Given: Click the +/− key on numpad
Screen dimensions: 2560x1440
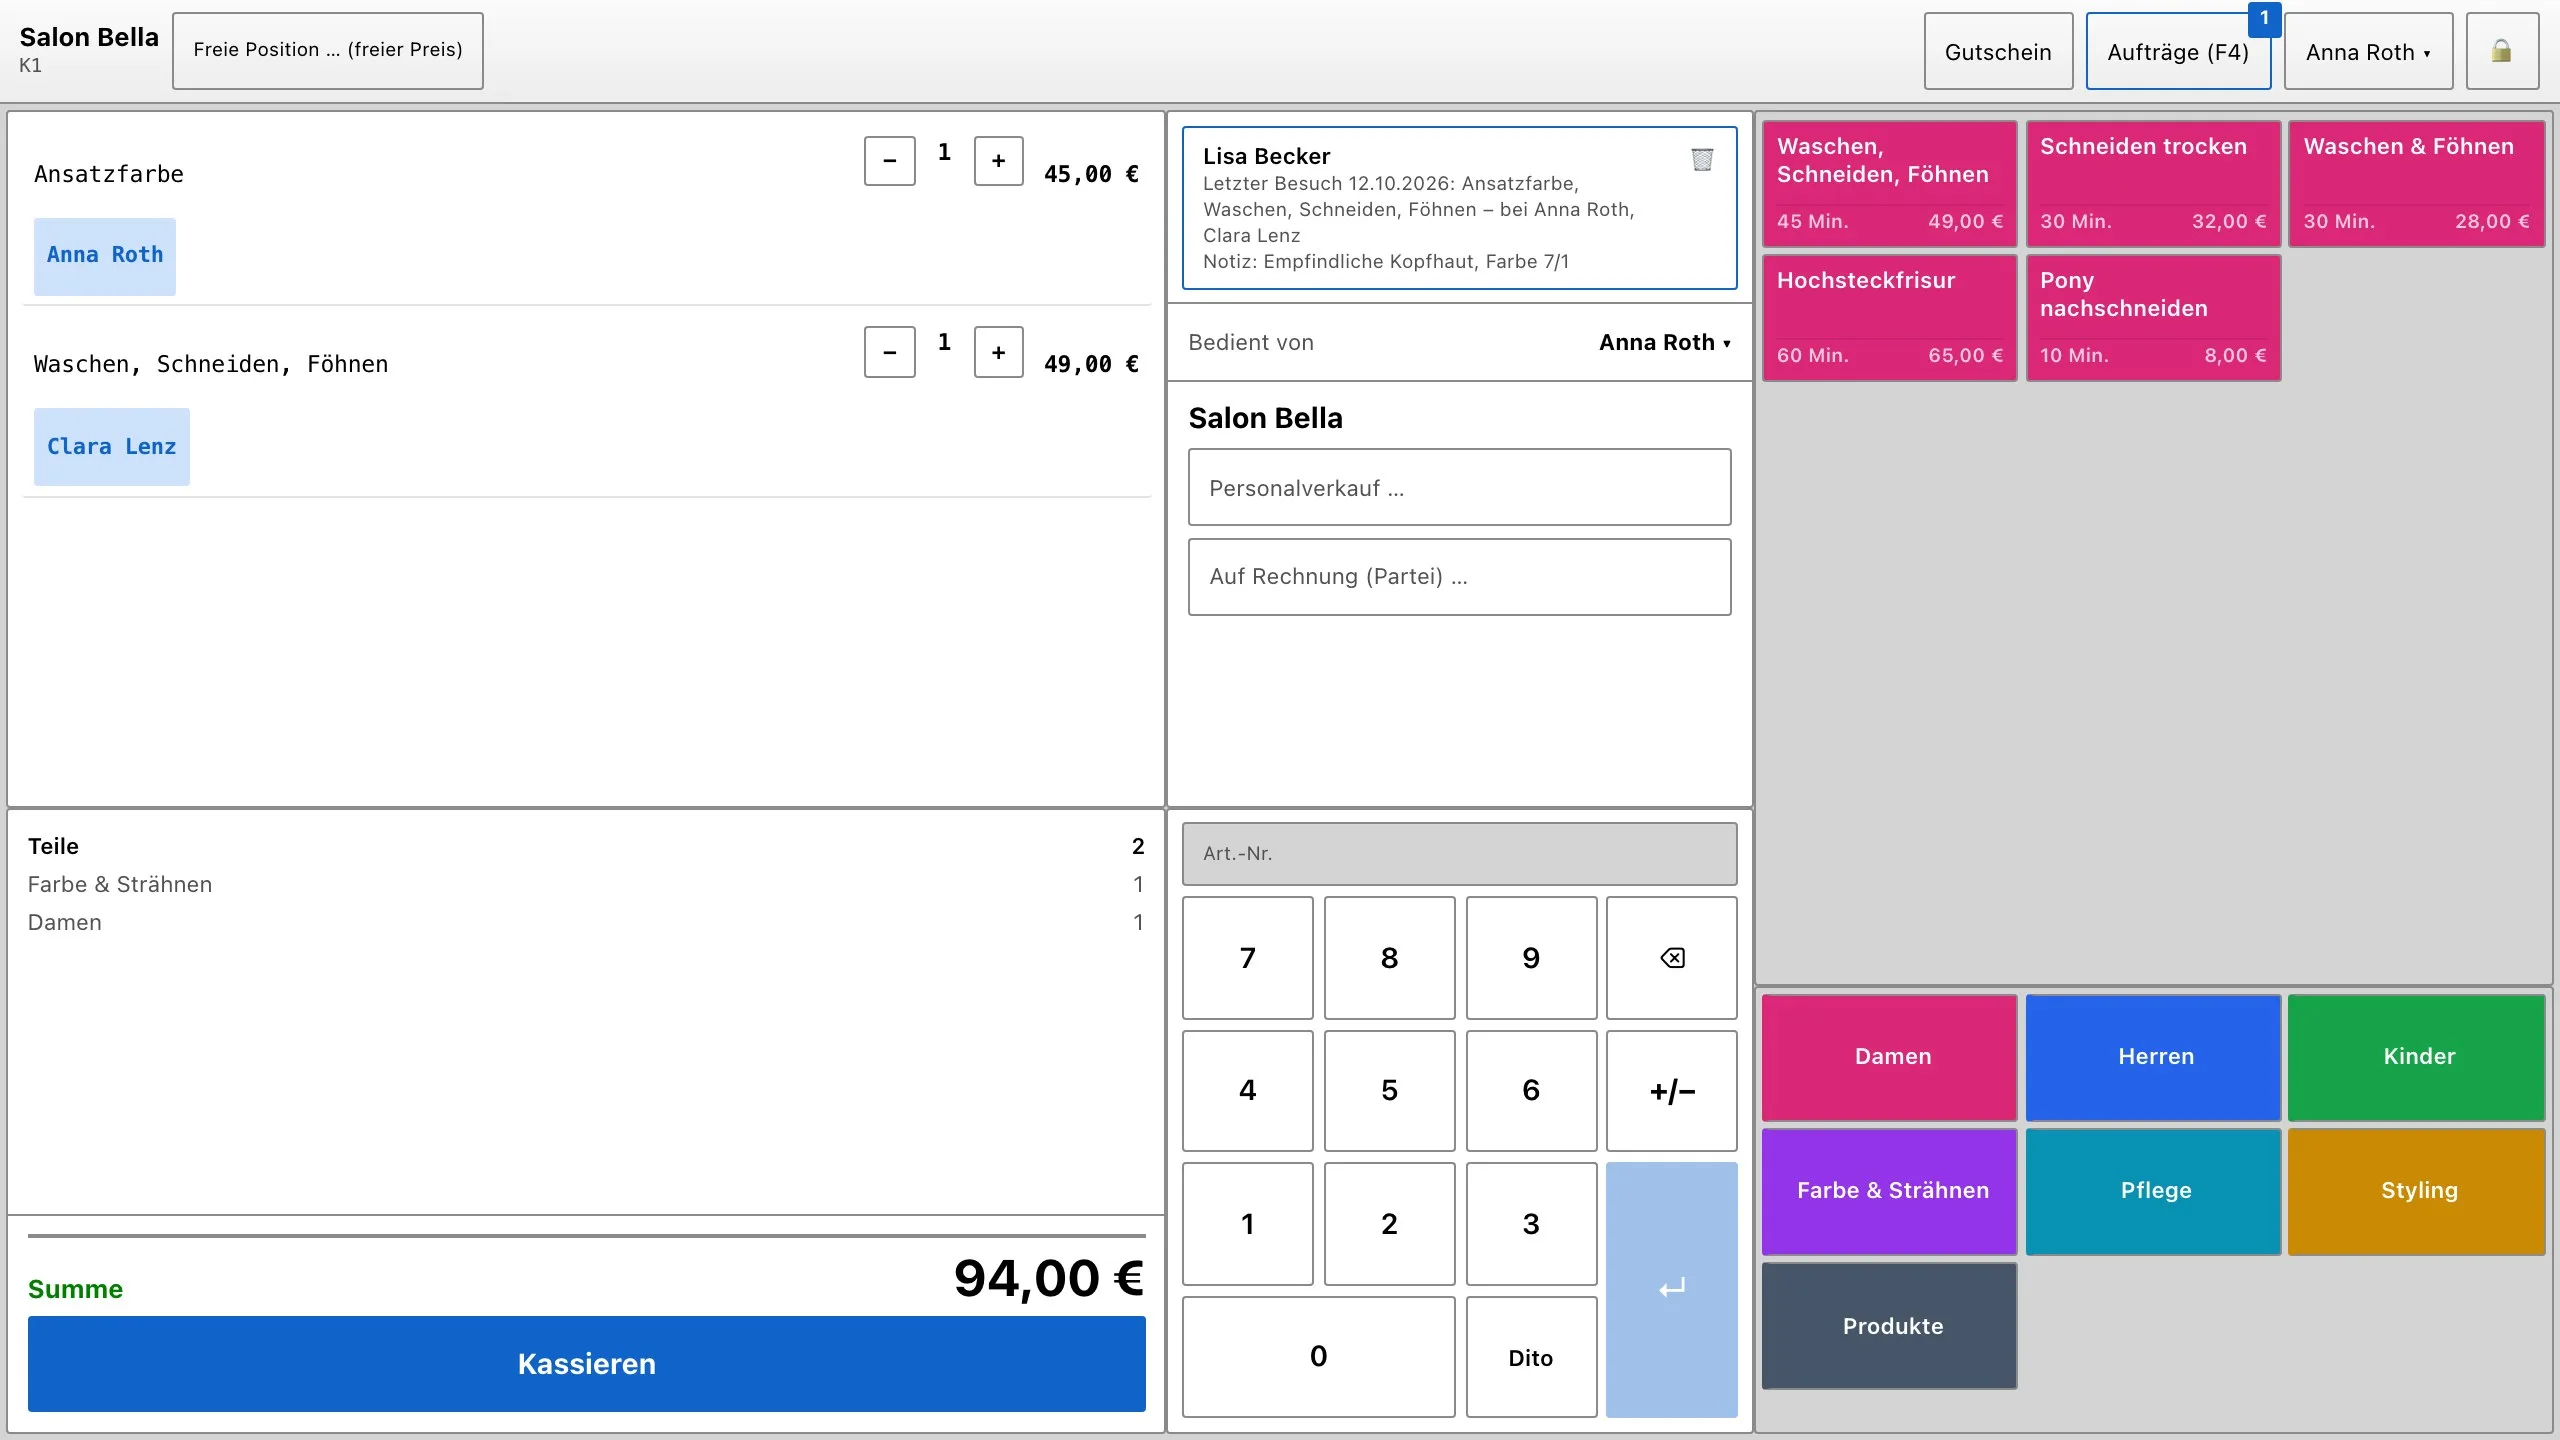Looking at the screenshot, I should 1671,1091.
